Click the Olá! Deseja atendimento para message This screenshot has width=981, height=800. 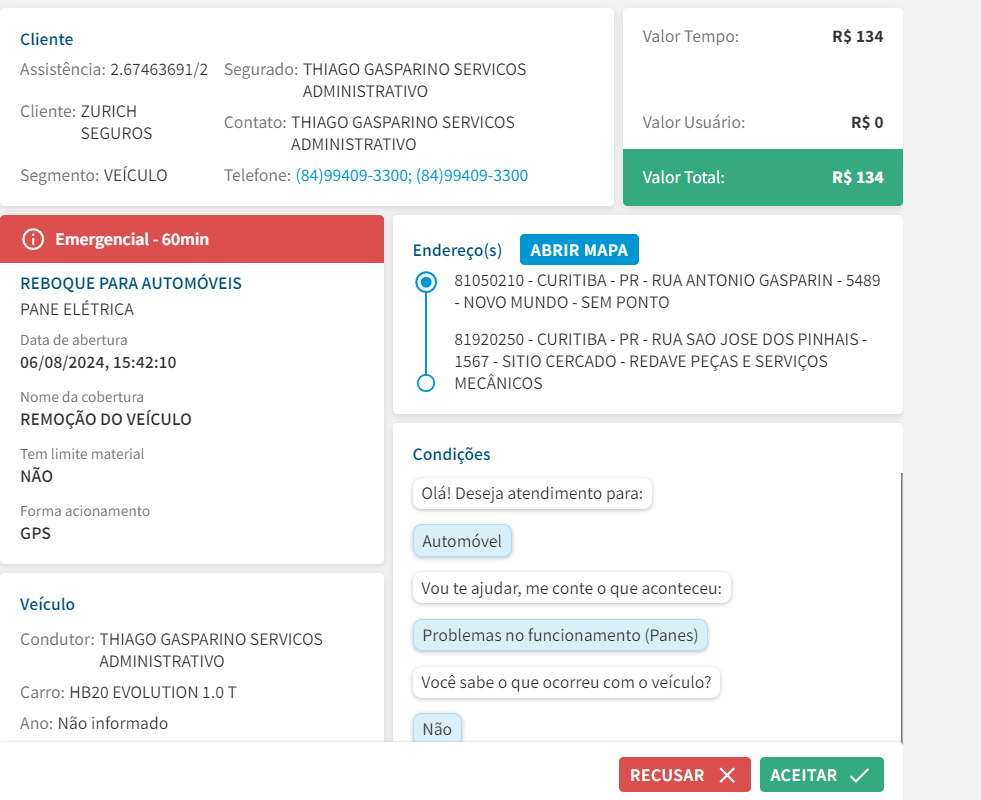click(x=532, y=493)
